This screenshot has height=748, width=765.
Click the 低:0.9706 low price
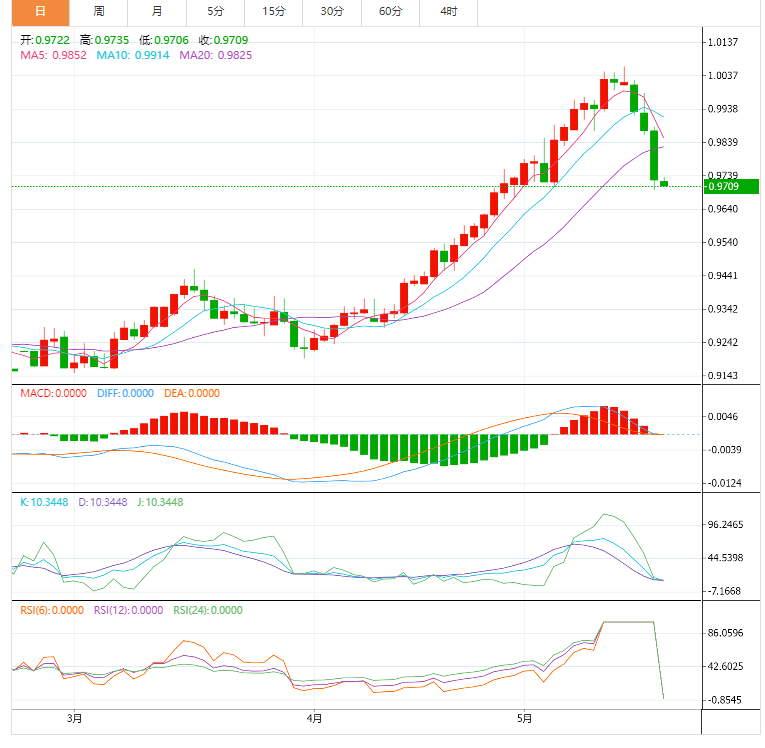pos(164,40)
